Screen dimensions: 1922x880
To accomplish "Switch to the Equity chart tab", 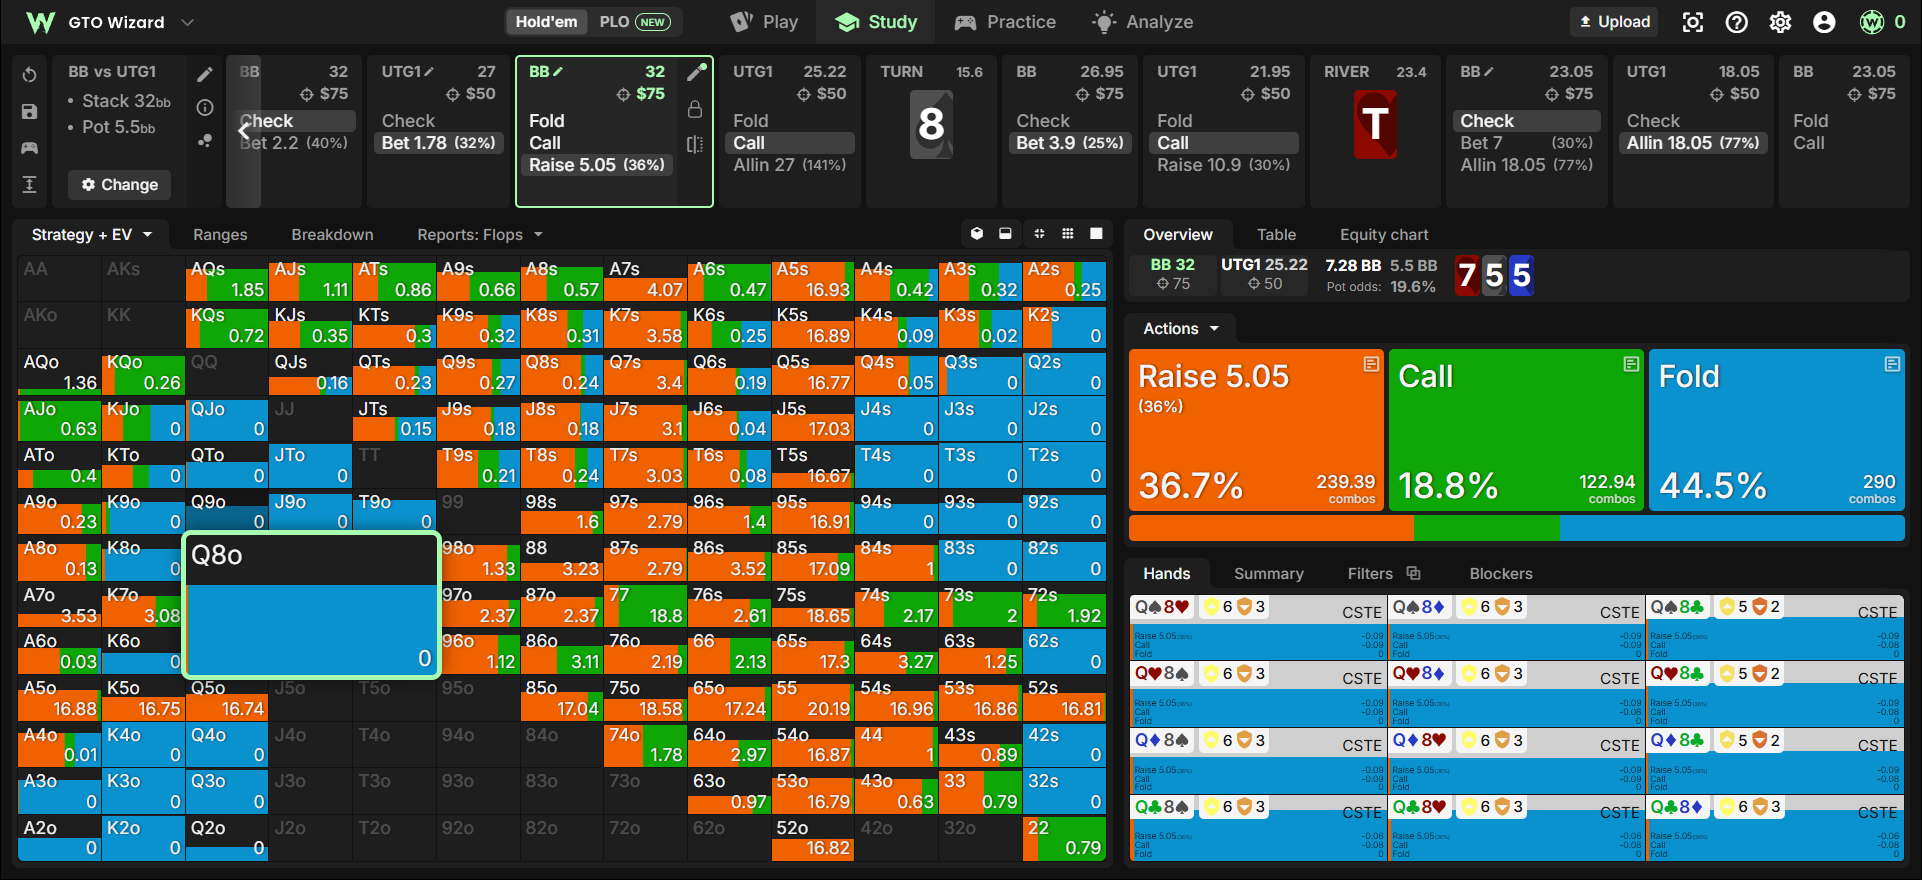I will tap(1384, 235).
